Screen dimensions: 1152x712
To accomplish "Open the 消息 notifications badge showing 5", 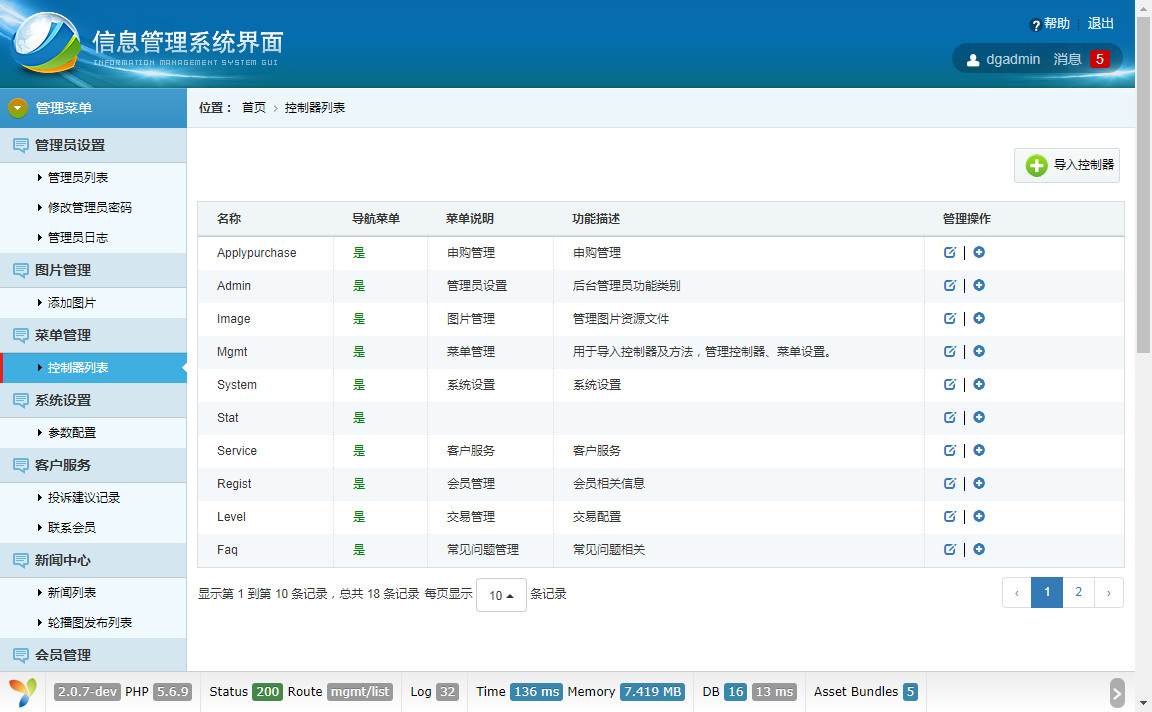I will [x=1100, y=59].
